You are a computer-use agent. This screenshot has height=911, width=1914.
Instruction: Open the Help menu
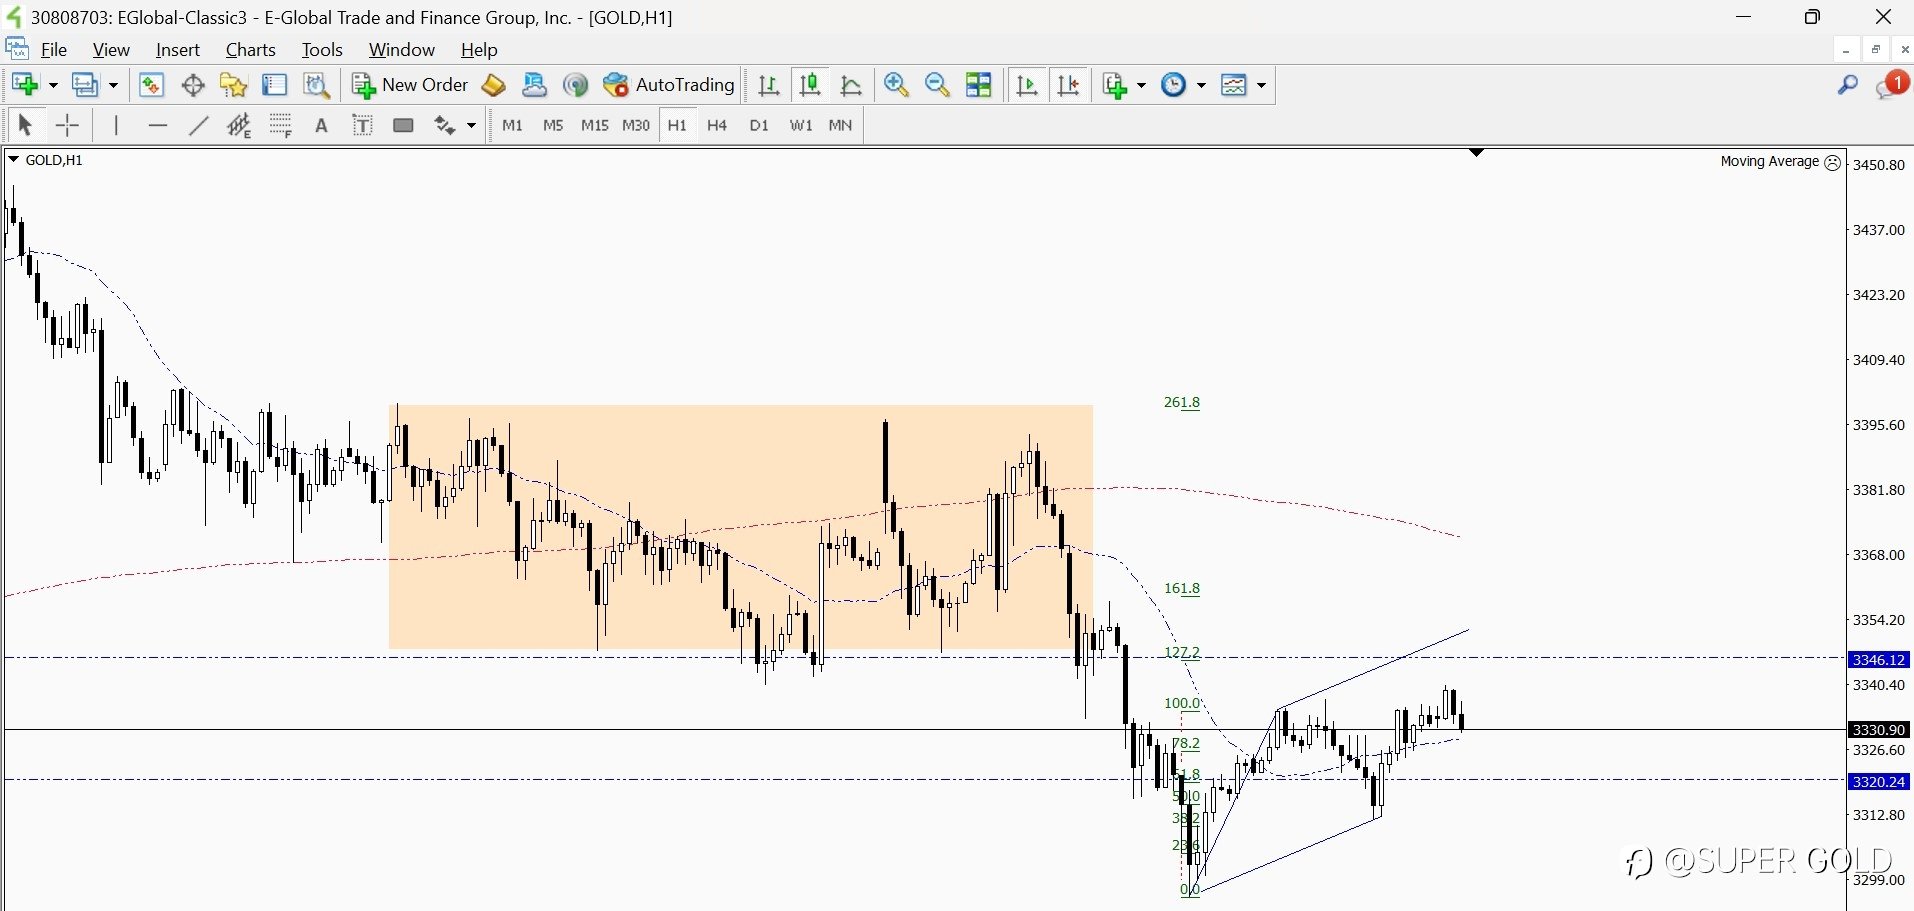coord(479,49)
